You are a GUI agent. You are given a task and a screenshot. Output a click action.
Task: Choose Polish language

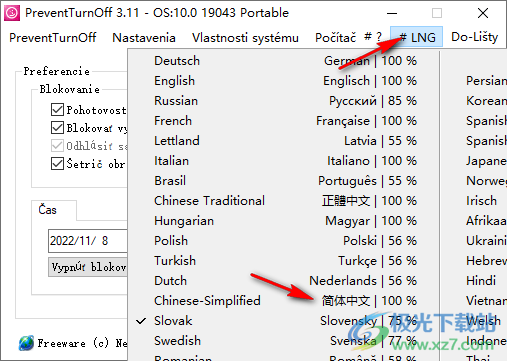pos(284,241)
